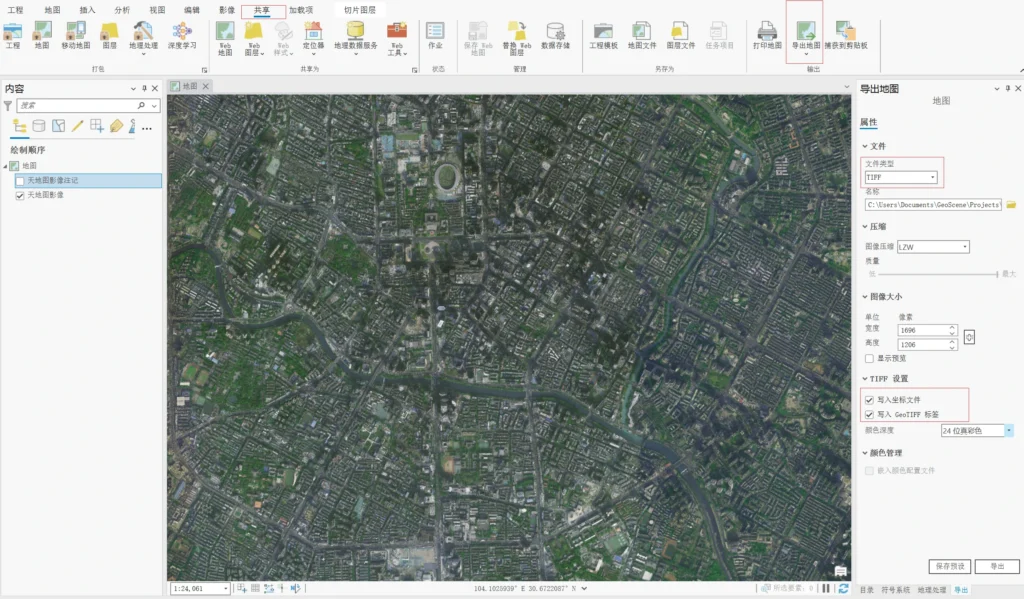Uncheck the 写入坐标文件 option

[868, 399]
